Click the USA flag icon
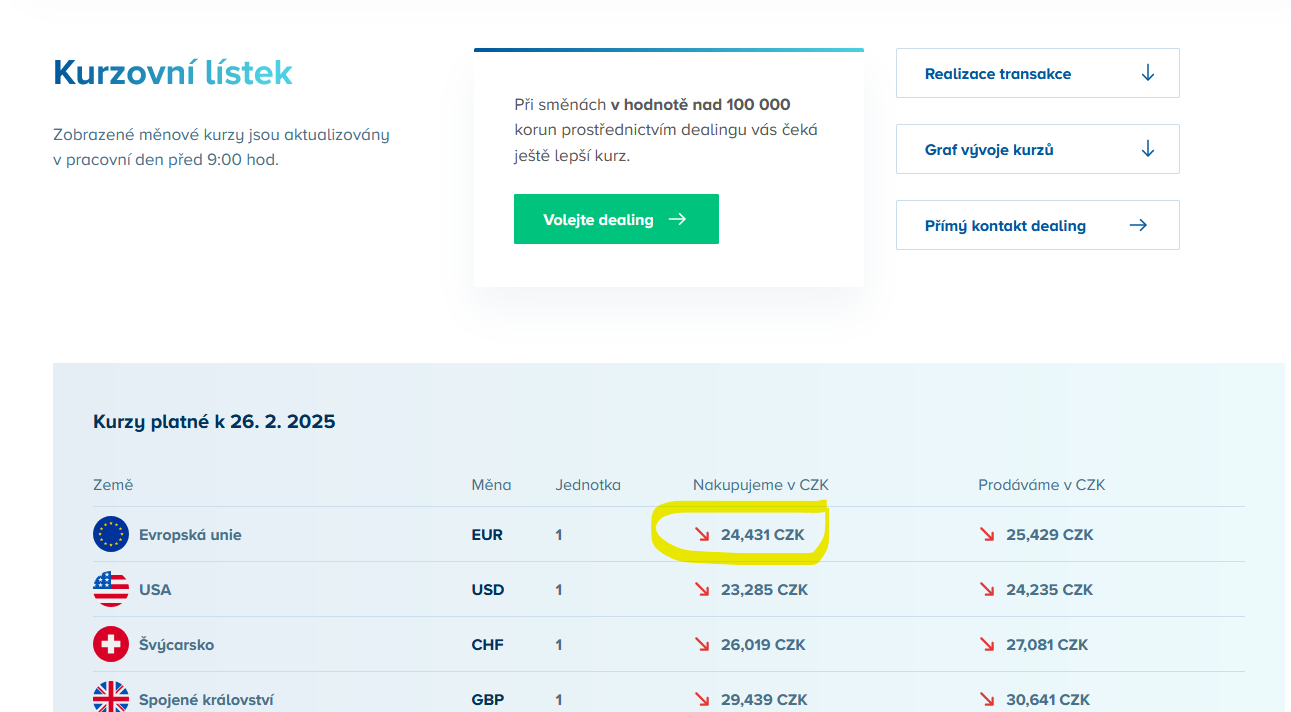The height and width of the screenshot is (712, 1291). point(111,590)
